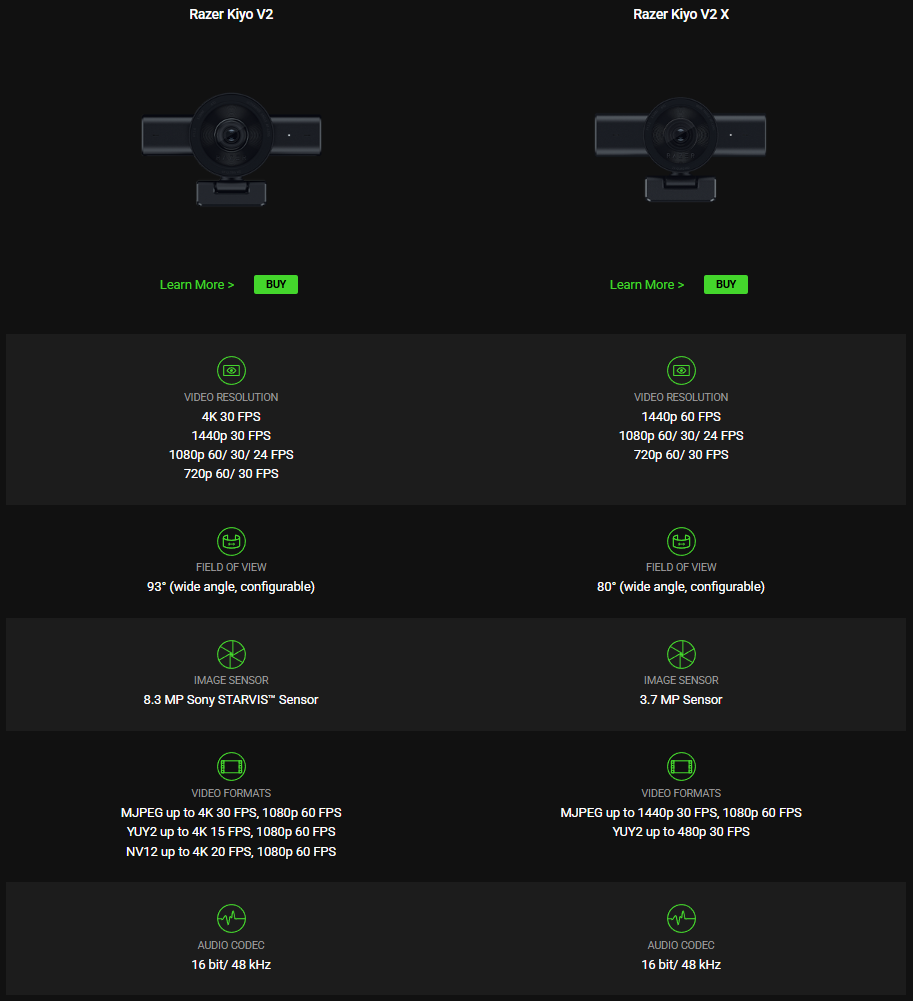
Task: Click the Audio Codec icon for Kiyo V2 X
Action: coord(681,918)
